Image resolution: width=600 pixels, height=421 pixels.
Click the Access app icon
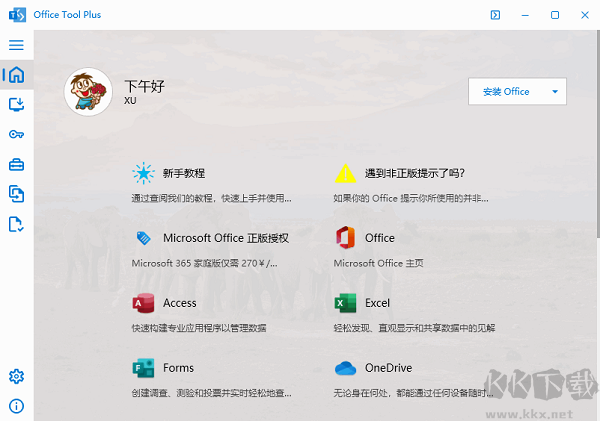[x=143, y=303]
